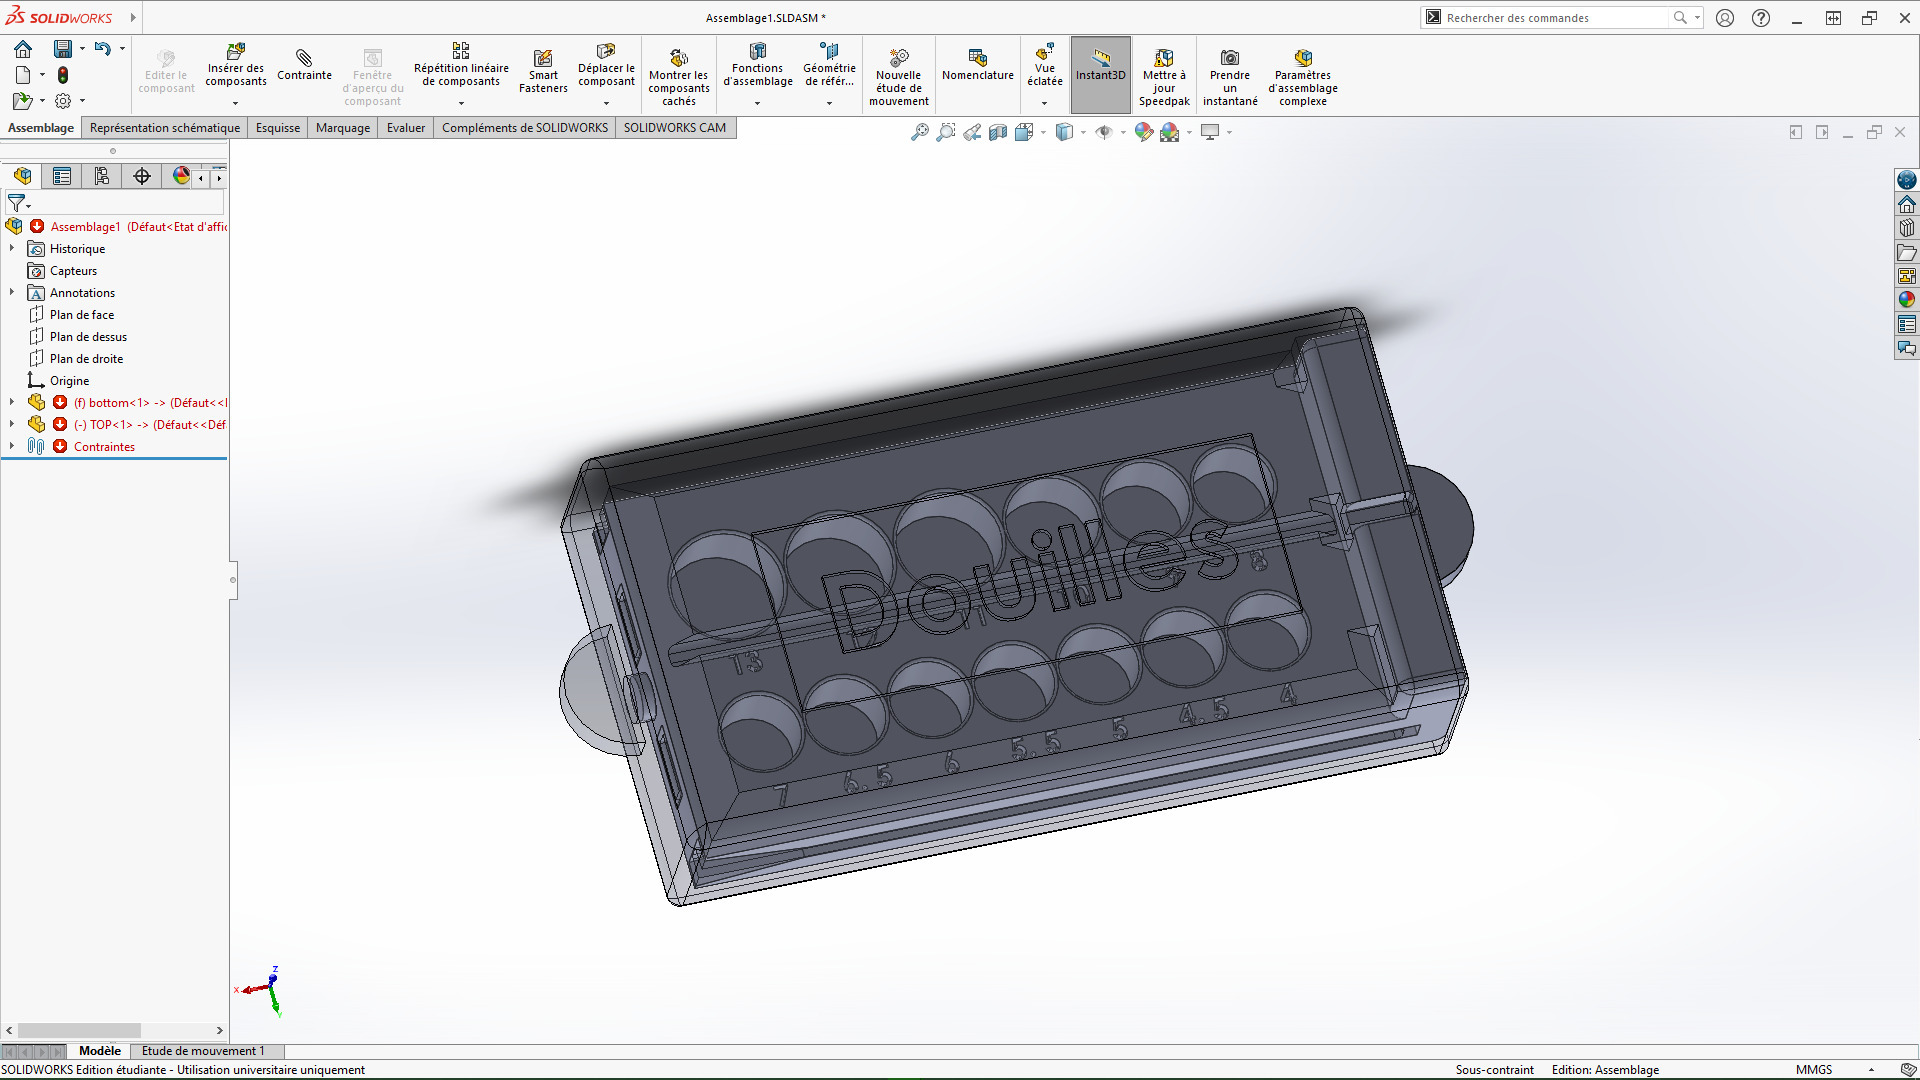Open the DisplayManager color sphere tab

(x=181, y=177)
